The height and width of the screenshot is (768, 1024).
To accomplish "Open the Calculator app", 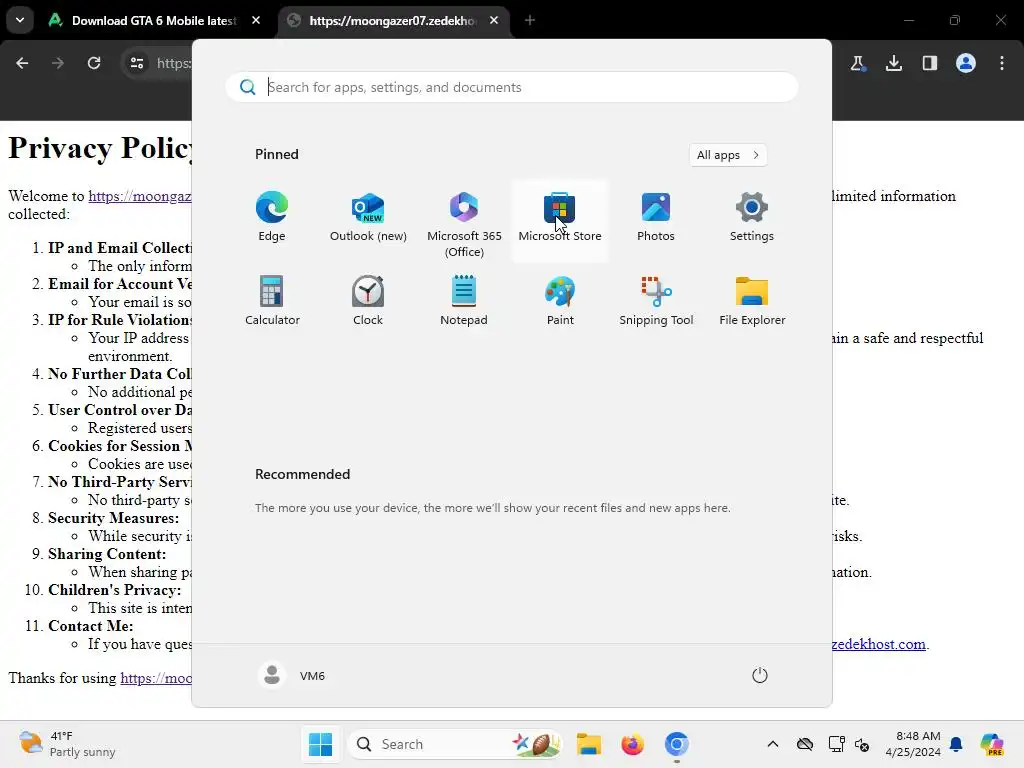I will click(272, 302).
